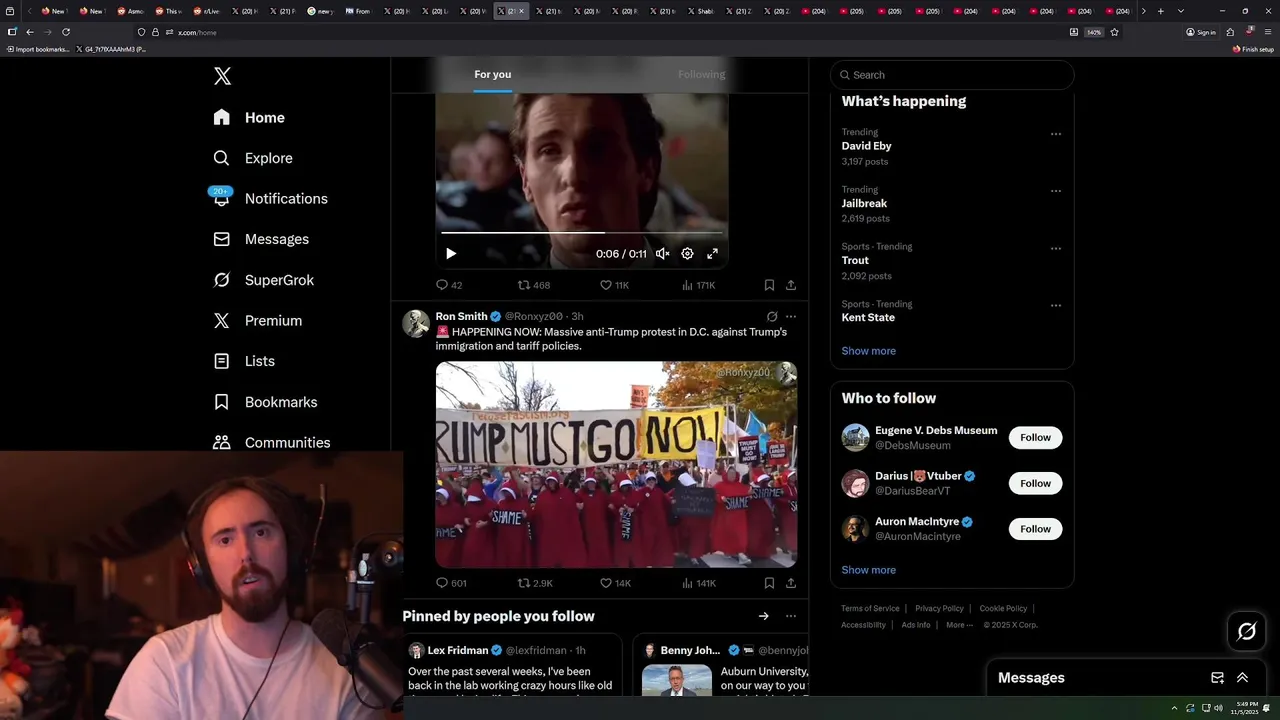Image resolution: width=1280 pixels, height=720 pixels.
Task: Click the X search field
Action: click(952, 75)
